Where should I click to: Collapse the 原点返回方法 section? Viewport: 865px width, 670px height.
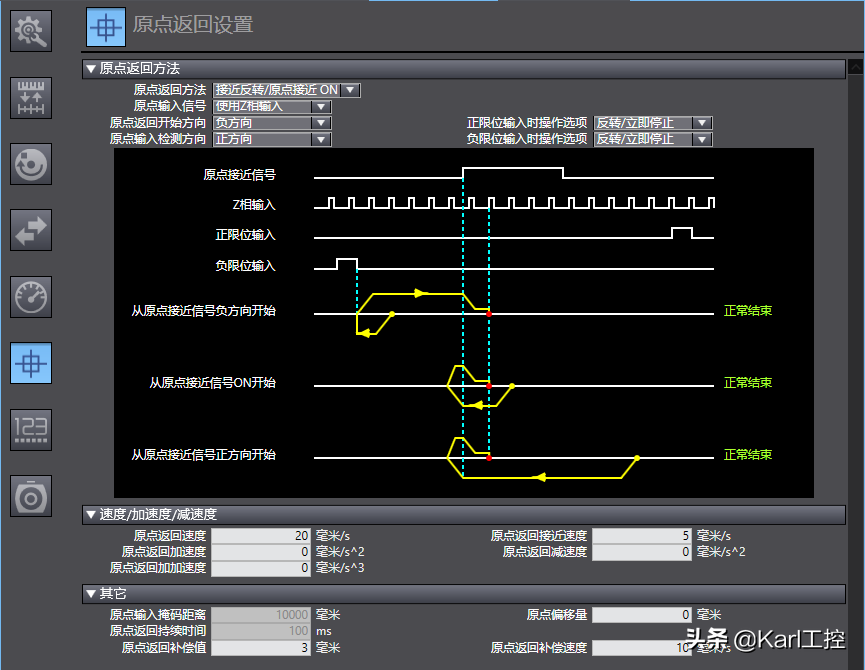click(91, 69)
